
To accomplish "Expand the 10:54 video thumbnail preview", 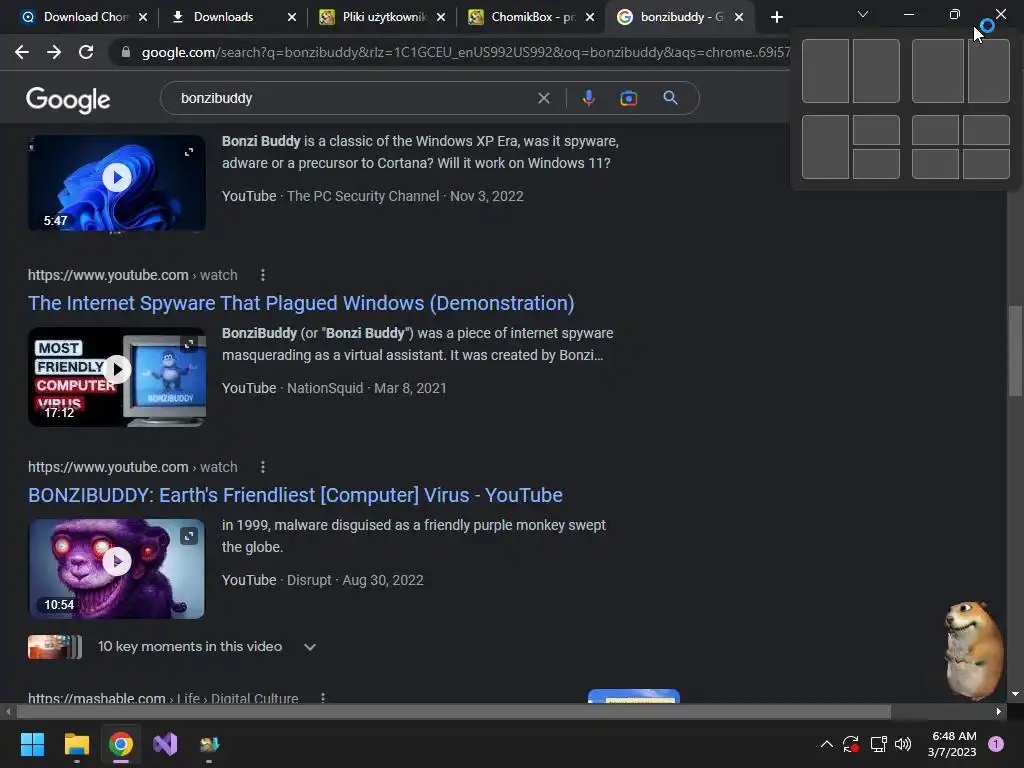I will (189, 536).
